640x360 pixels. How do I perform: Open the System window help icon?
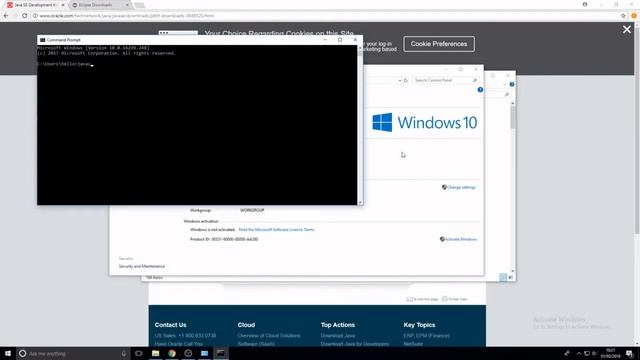480,90
